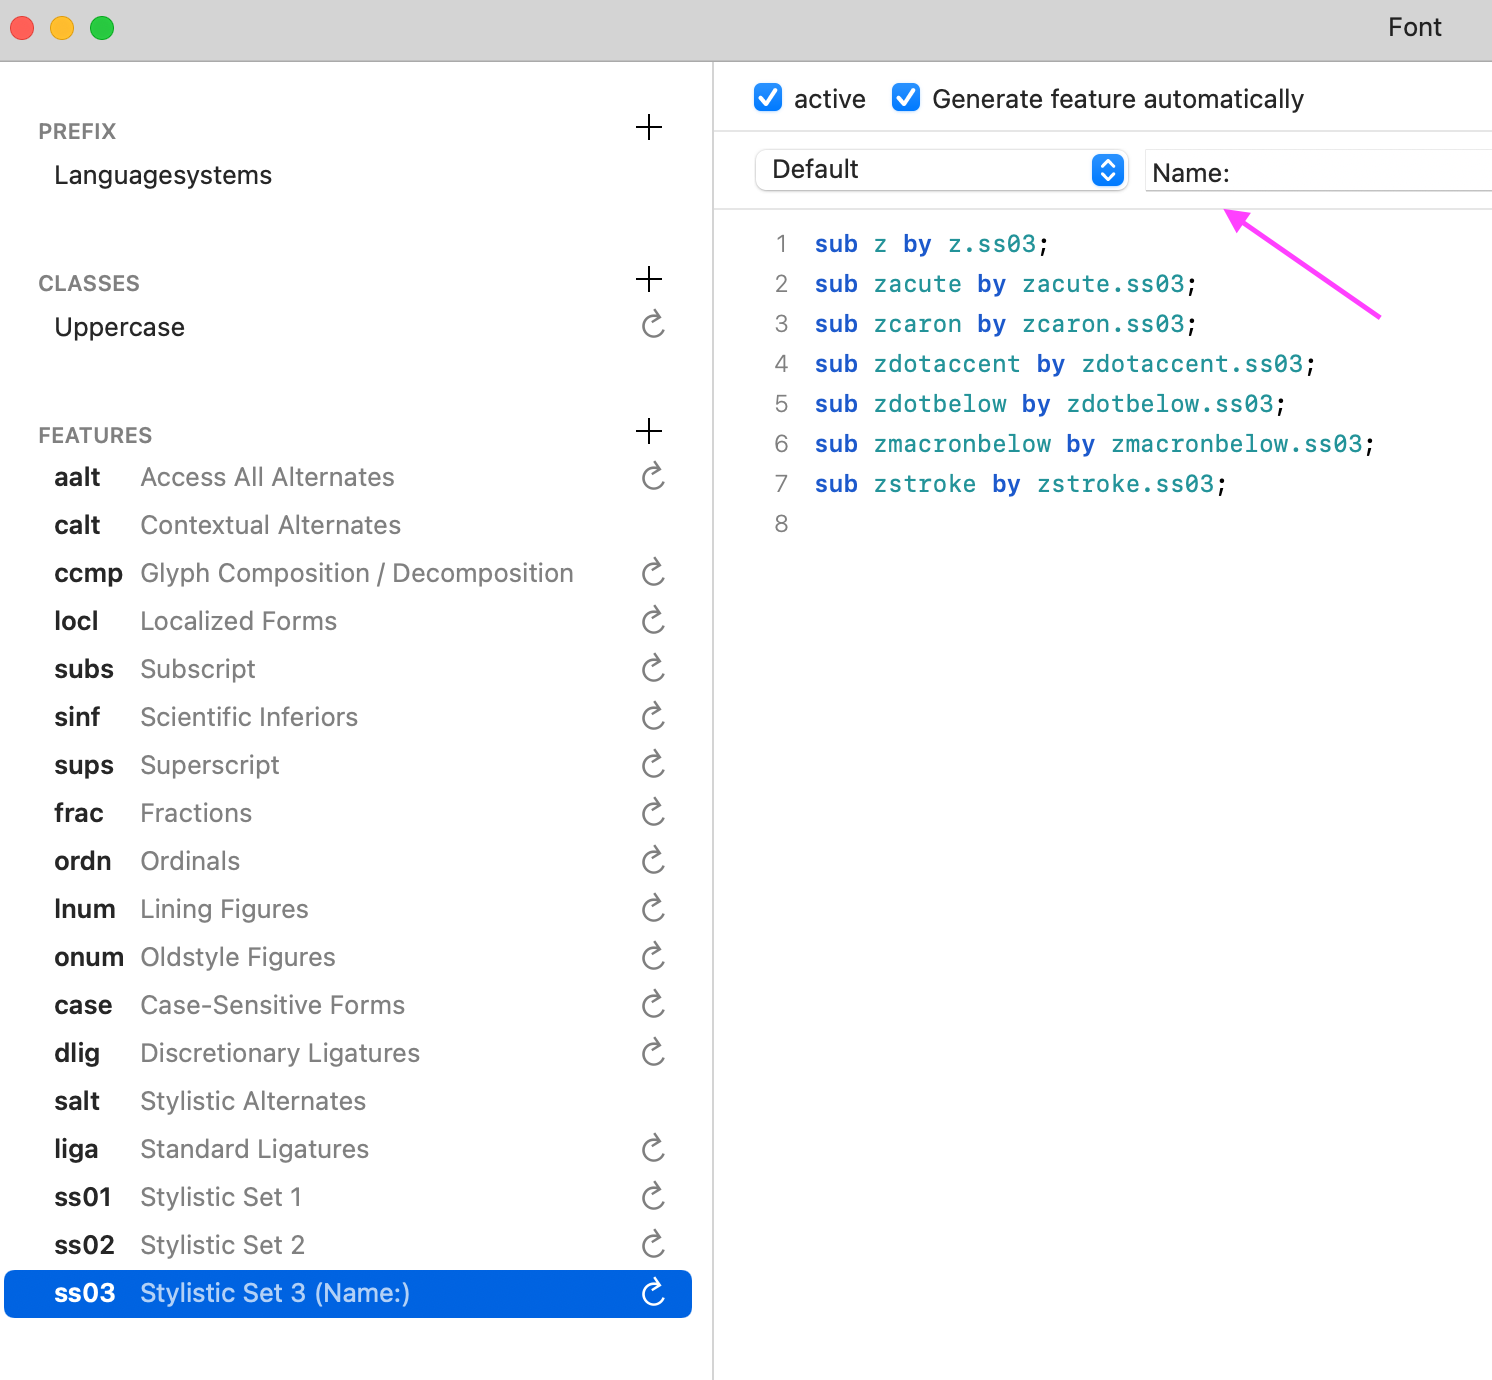1492x1380 pixels.
Task: Open the Default language dropdown
Action: pyautogui.click(x=940, y=170)
